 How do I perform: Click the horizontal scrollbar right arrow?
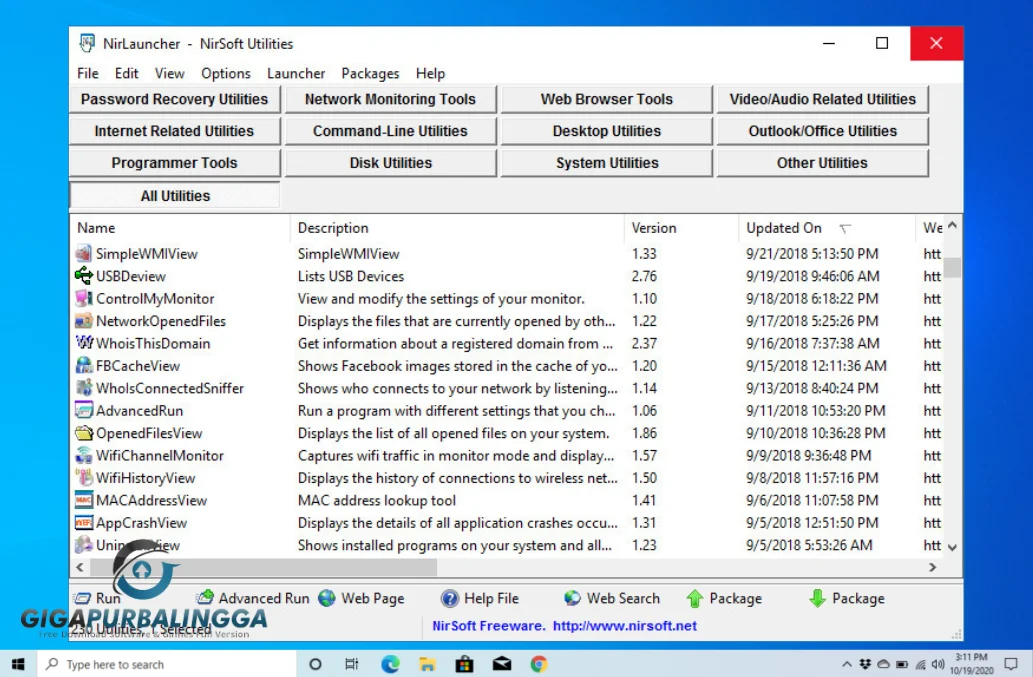(x=932, y=567)
